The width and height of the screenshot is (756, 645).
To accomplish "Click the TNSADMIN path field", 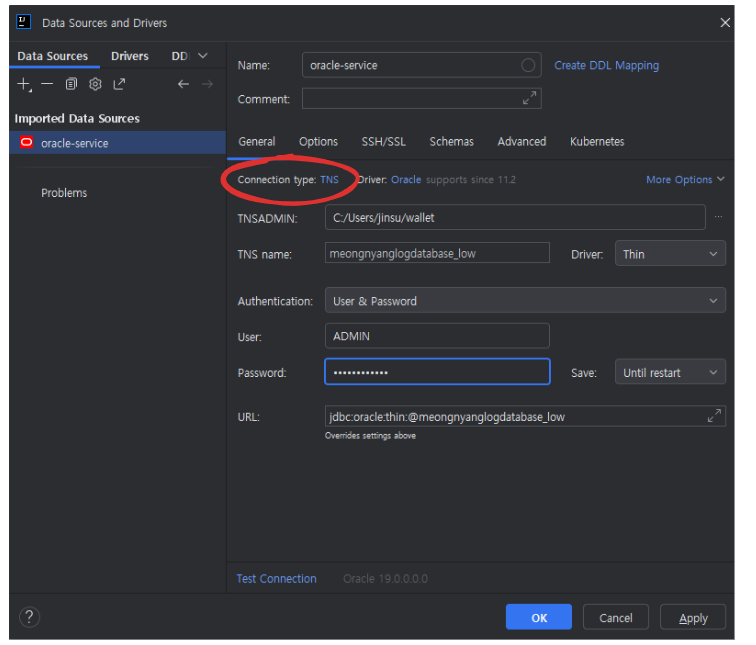I will (515, 217).
